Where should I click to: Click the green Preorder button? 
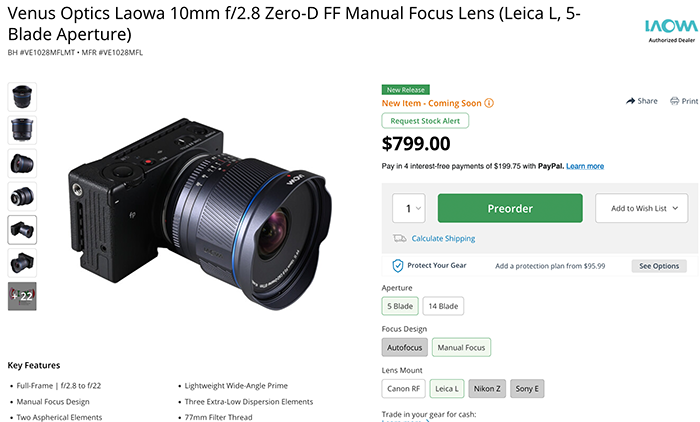[x=510, y=209]
